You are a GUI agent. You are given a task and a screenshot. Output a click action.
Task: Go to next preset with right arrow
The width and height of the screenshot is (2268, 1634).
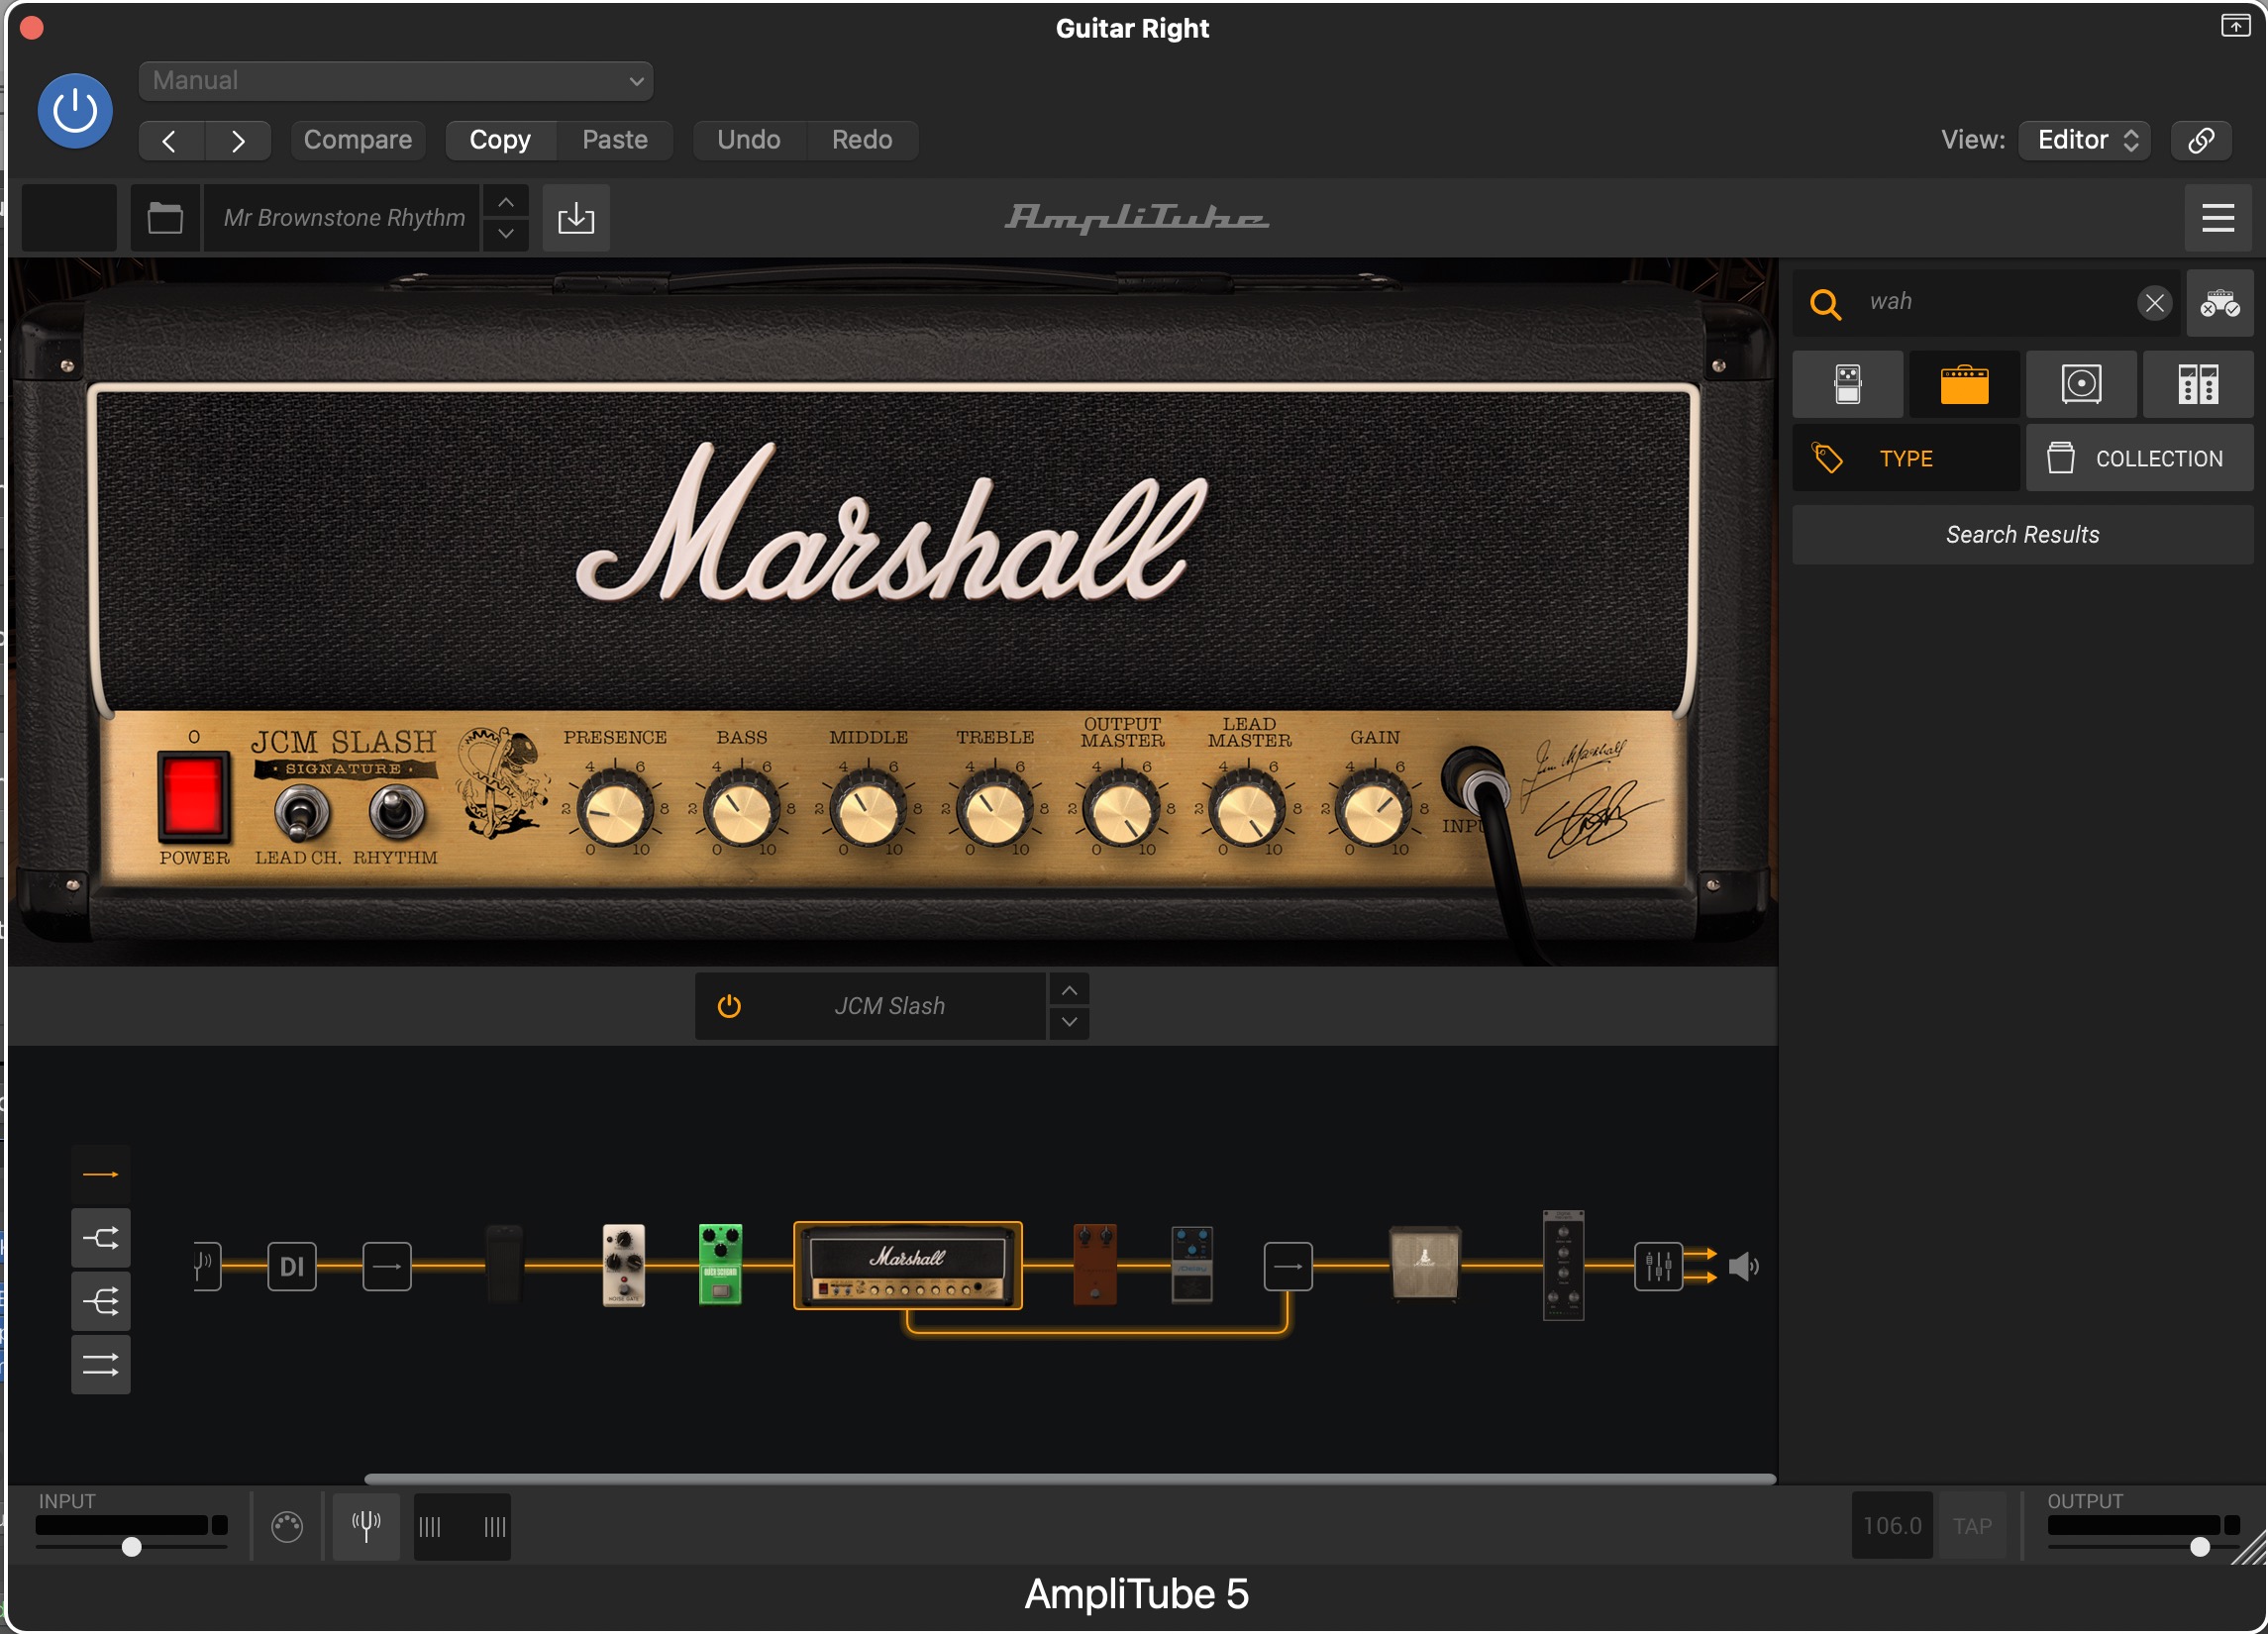point(238,140)
